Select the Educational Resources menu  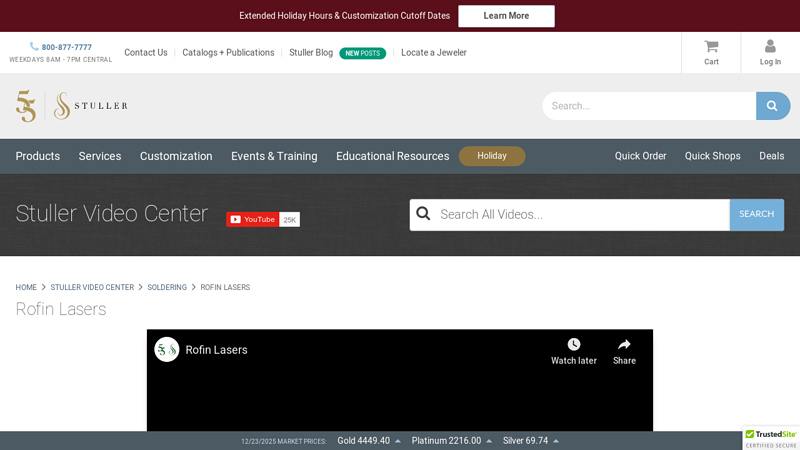pos(392,156)
